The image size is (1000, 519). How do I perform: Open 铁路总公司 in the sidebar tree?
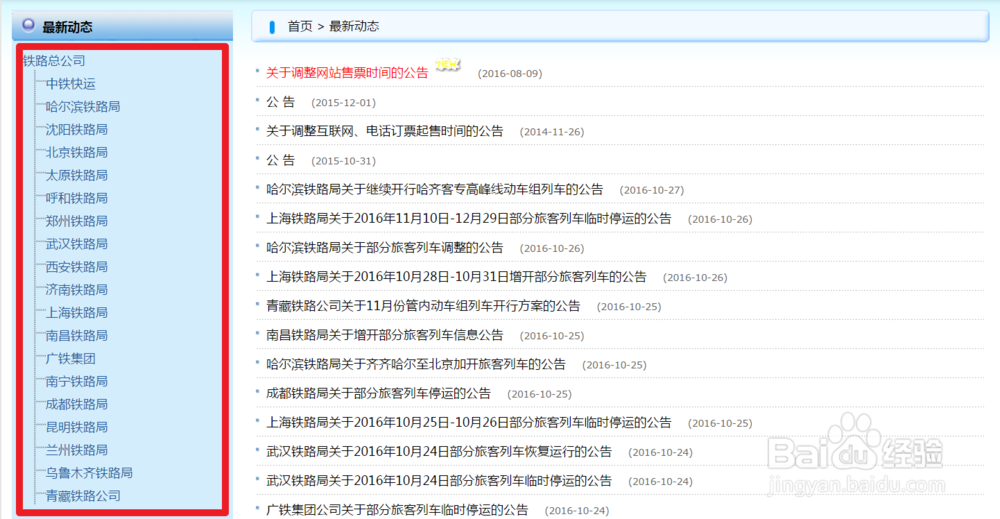tap(54, 61)
